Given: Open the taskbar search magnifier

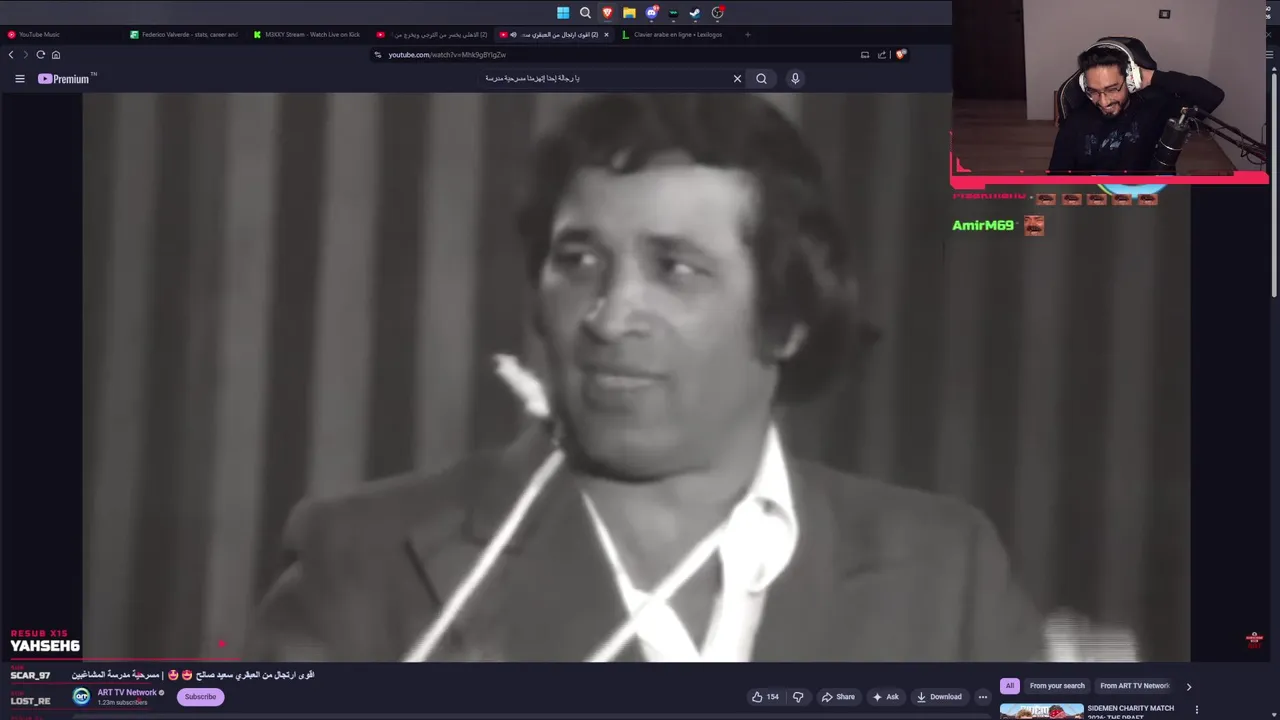Looking at the screenshot, I should pyautogui.click(x=585, y=13).
